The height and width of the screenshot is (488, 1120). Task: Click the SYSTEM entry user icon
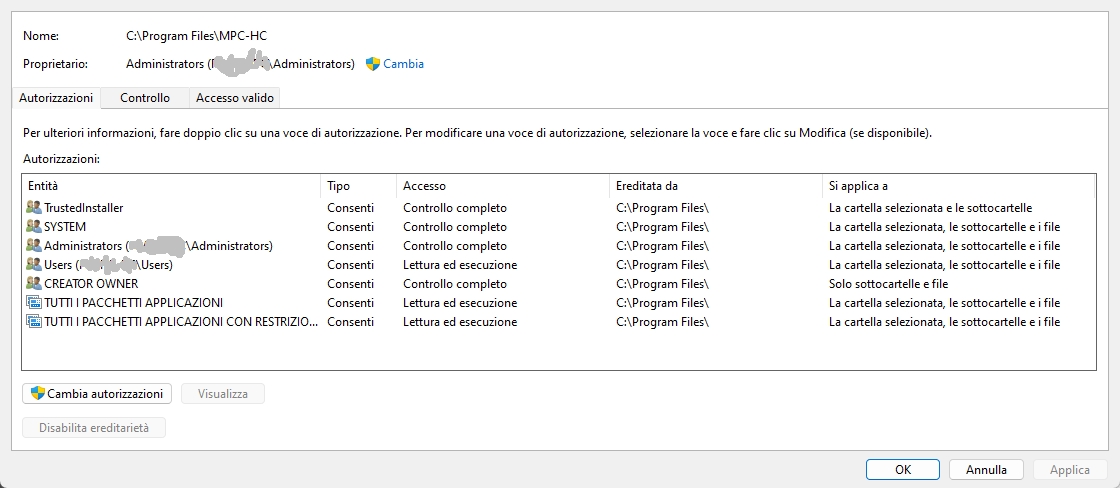[x=34, y=226]
